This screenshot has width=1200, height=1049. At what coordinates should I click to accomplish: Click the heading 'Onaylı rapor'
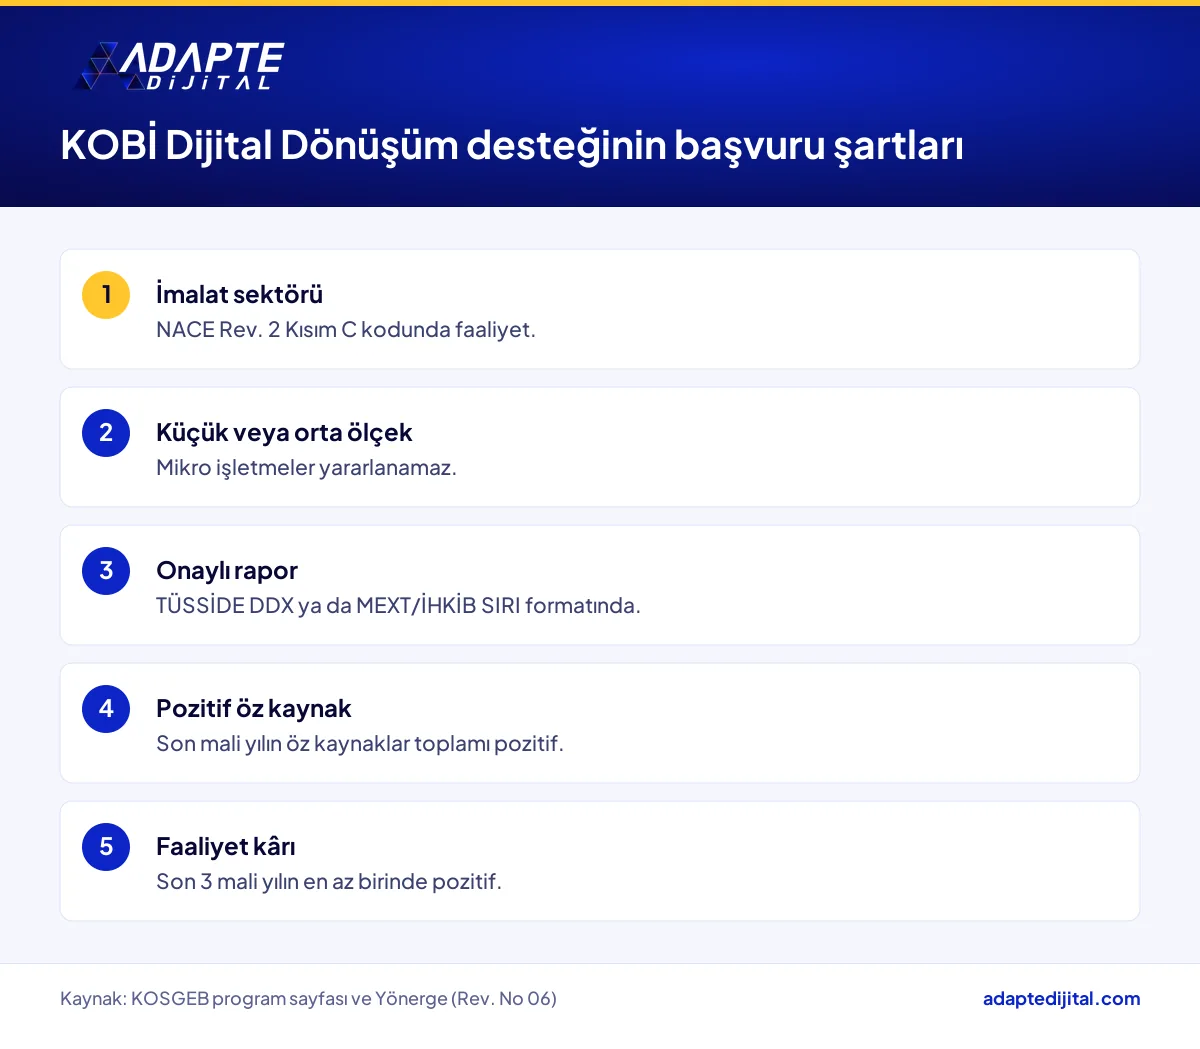point(227,570)
